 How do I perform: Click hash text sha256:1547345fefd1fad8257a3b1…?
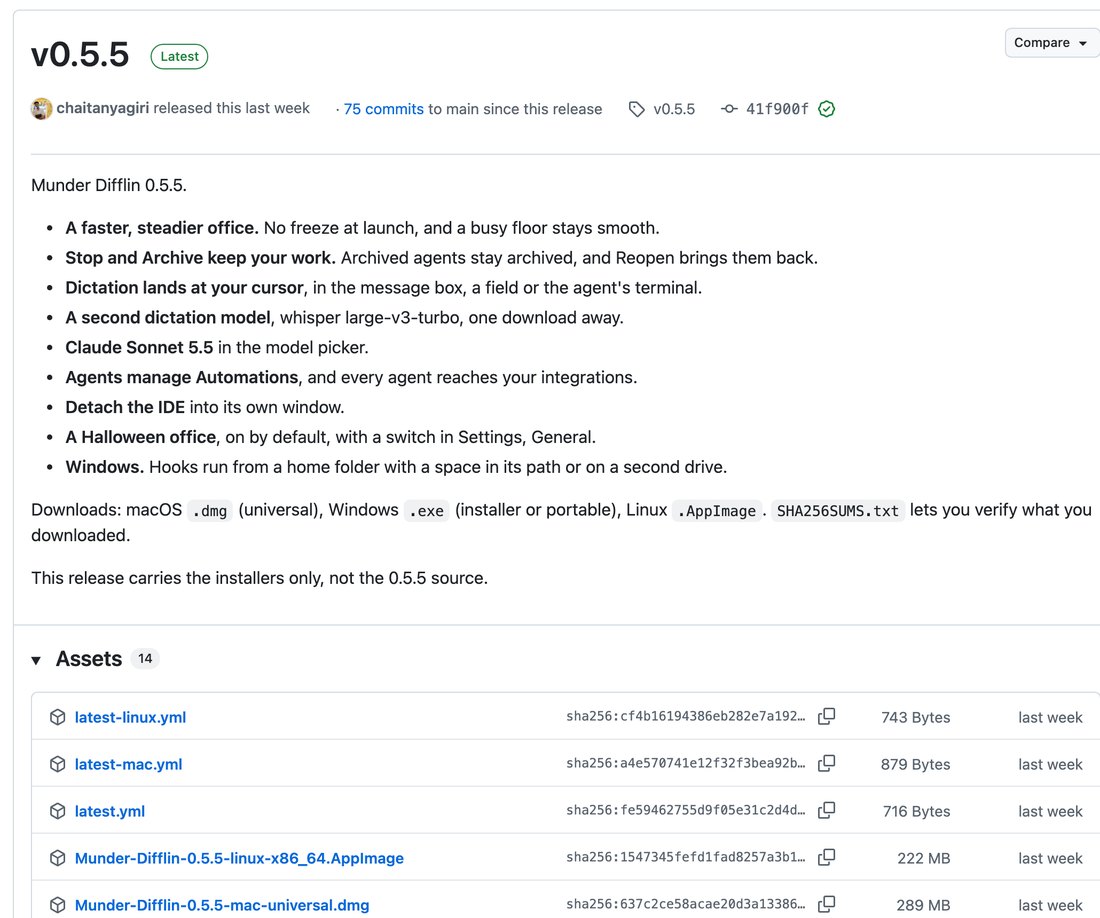click(x=685, y=857)
